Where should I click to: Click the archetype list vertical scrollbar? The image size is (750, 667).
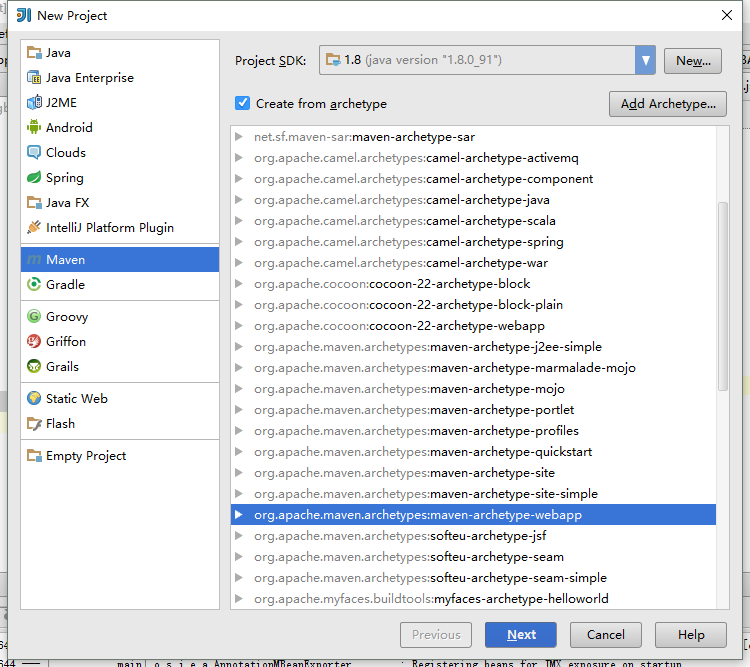click(723, 300)
